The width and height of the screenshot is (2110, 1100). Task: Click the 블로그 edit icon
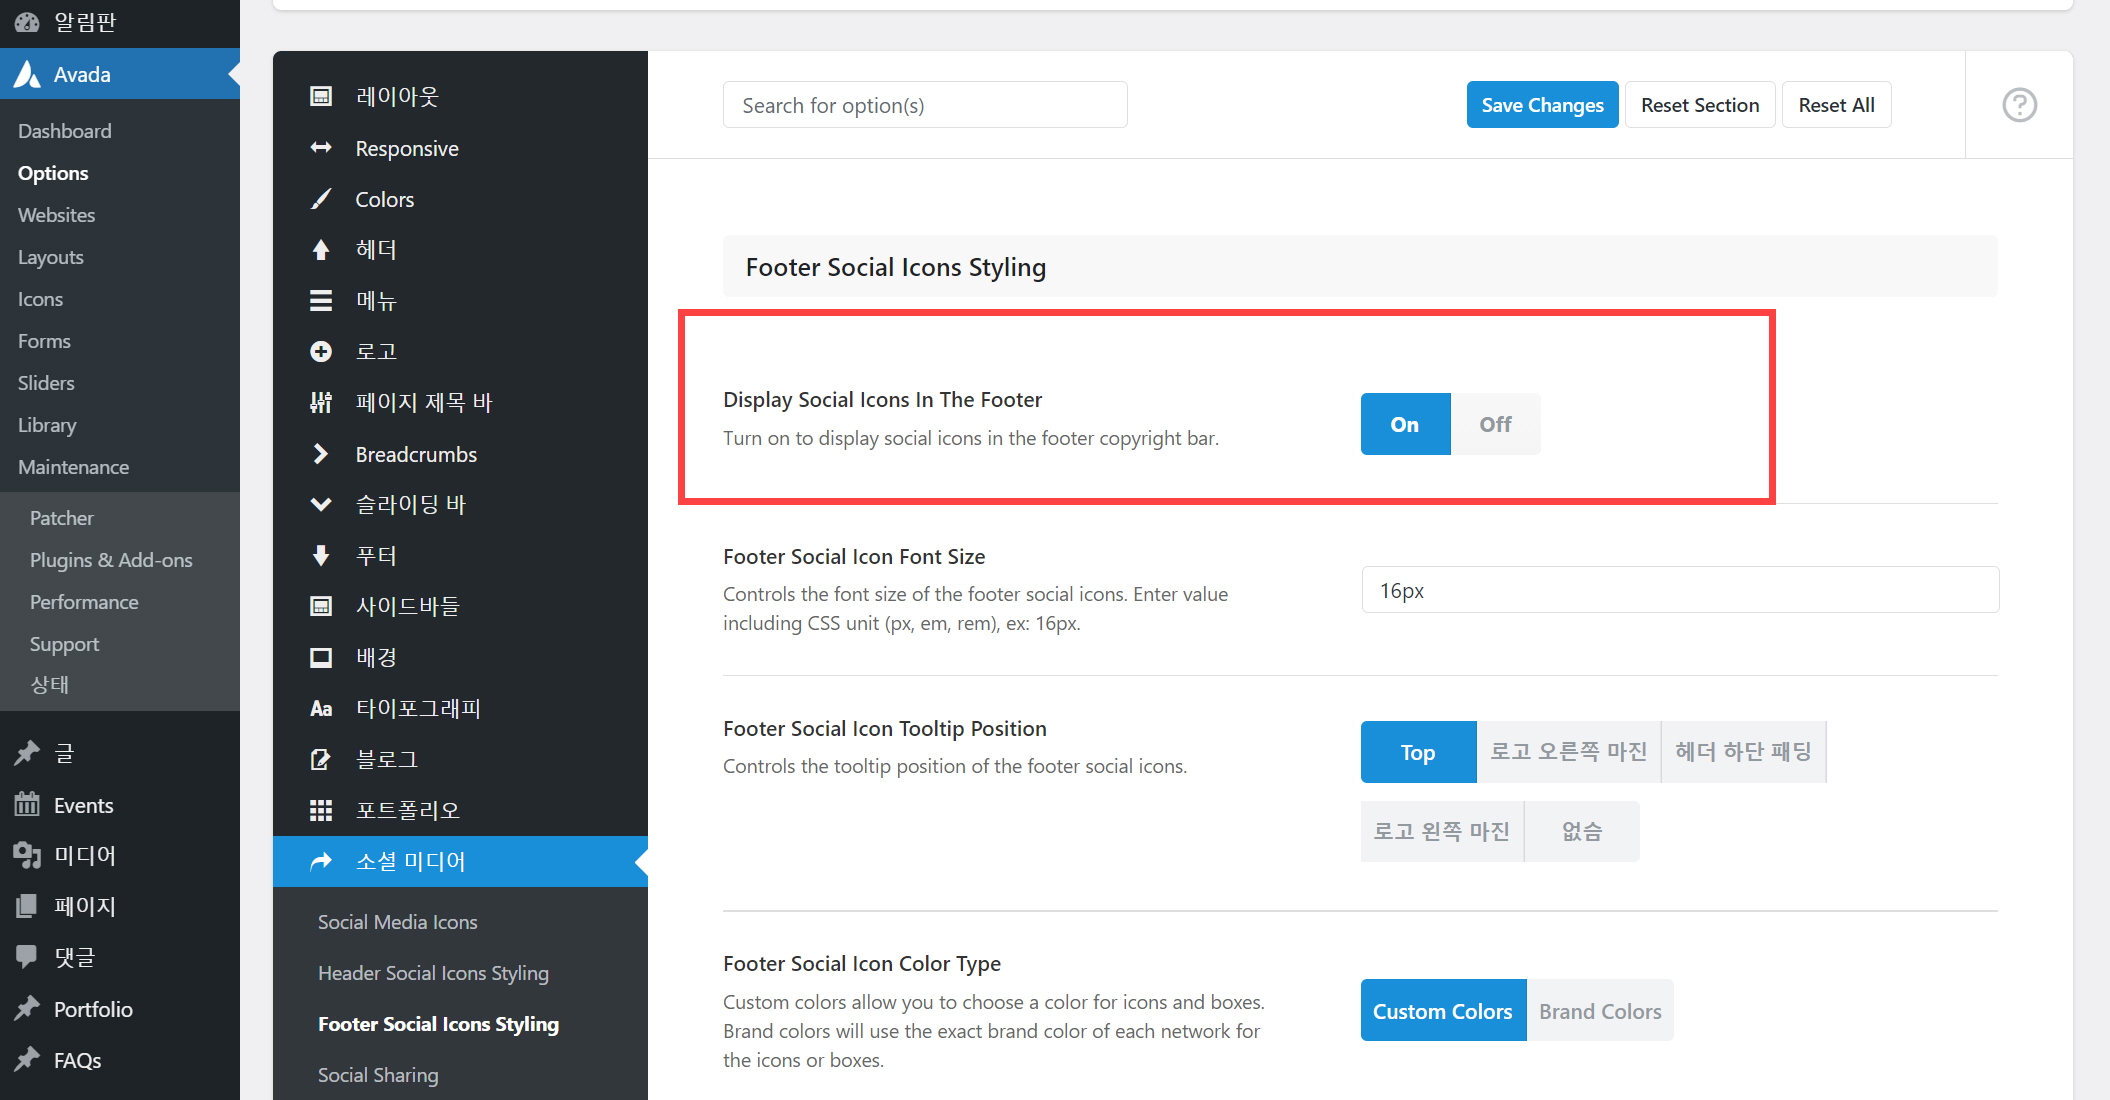click(x=321, y=759)
